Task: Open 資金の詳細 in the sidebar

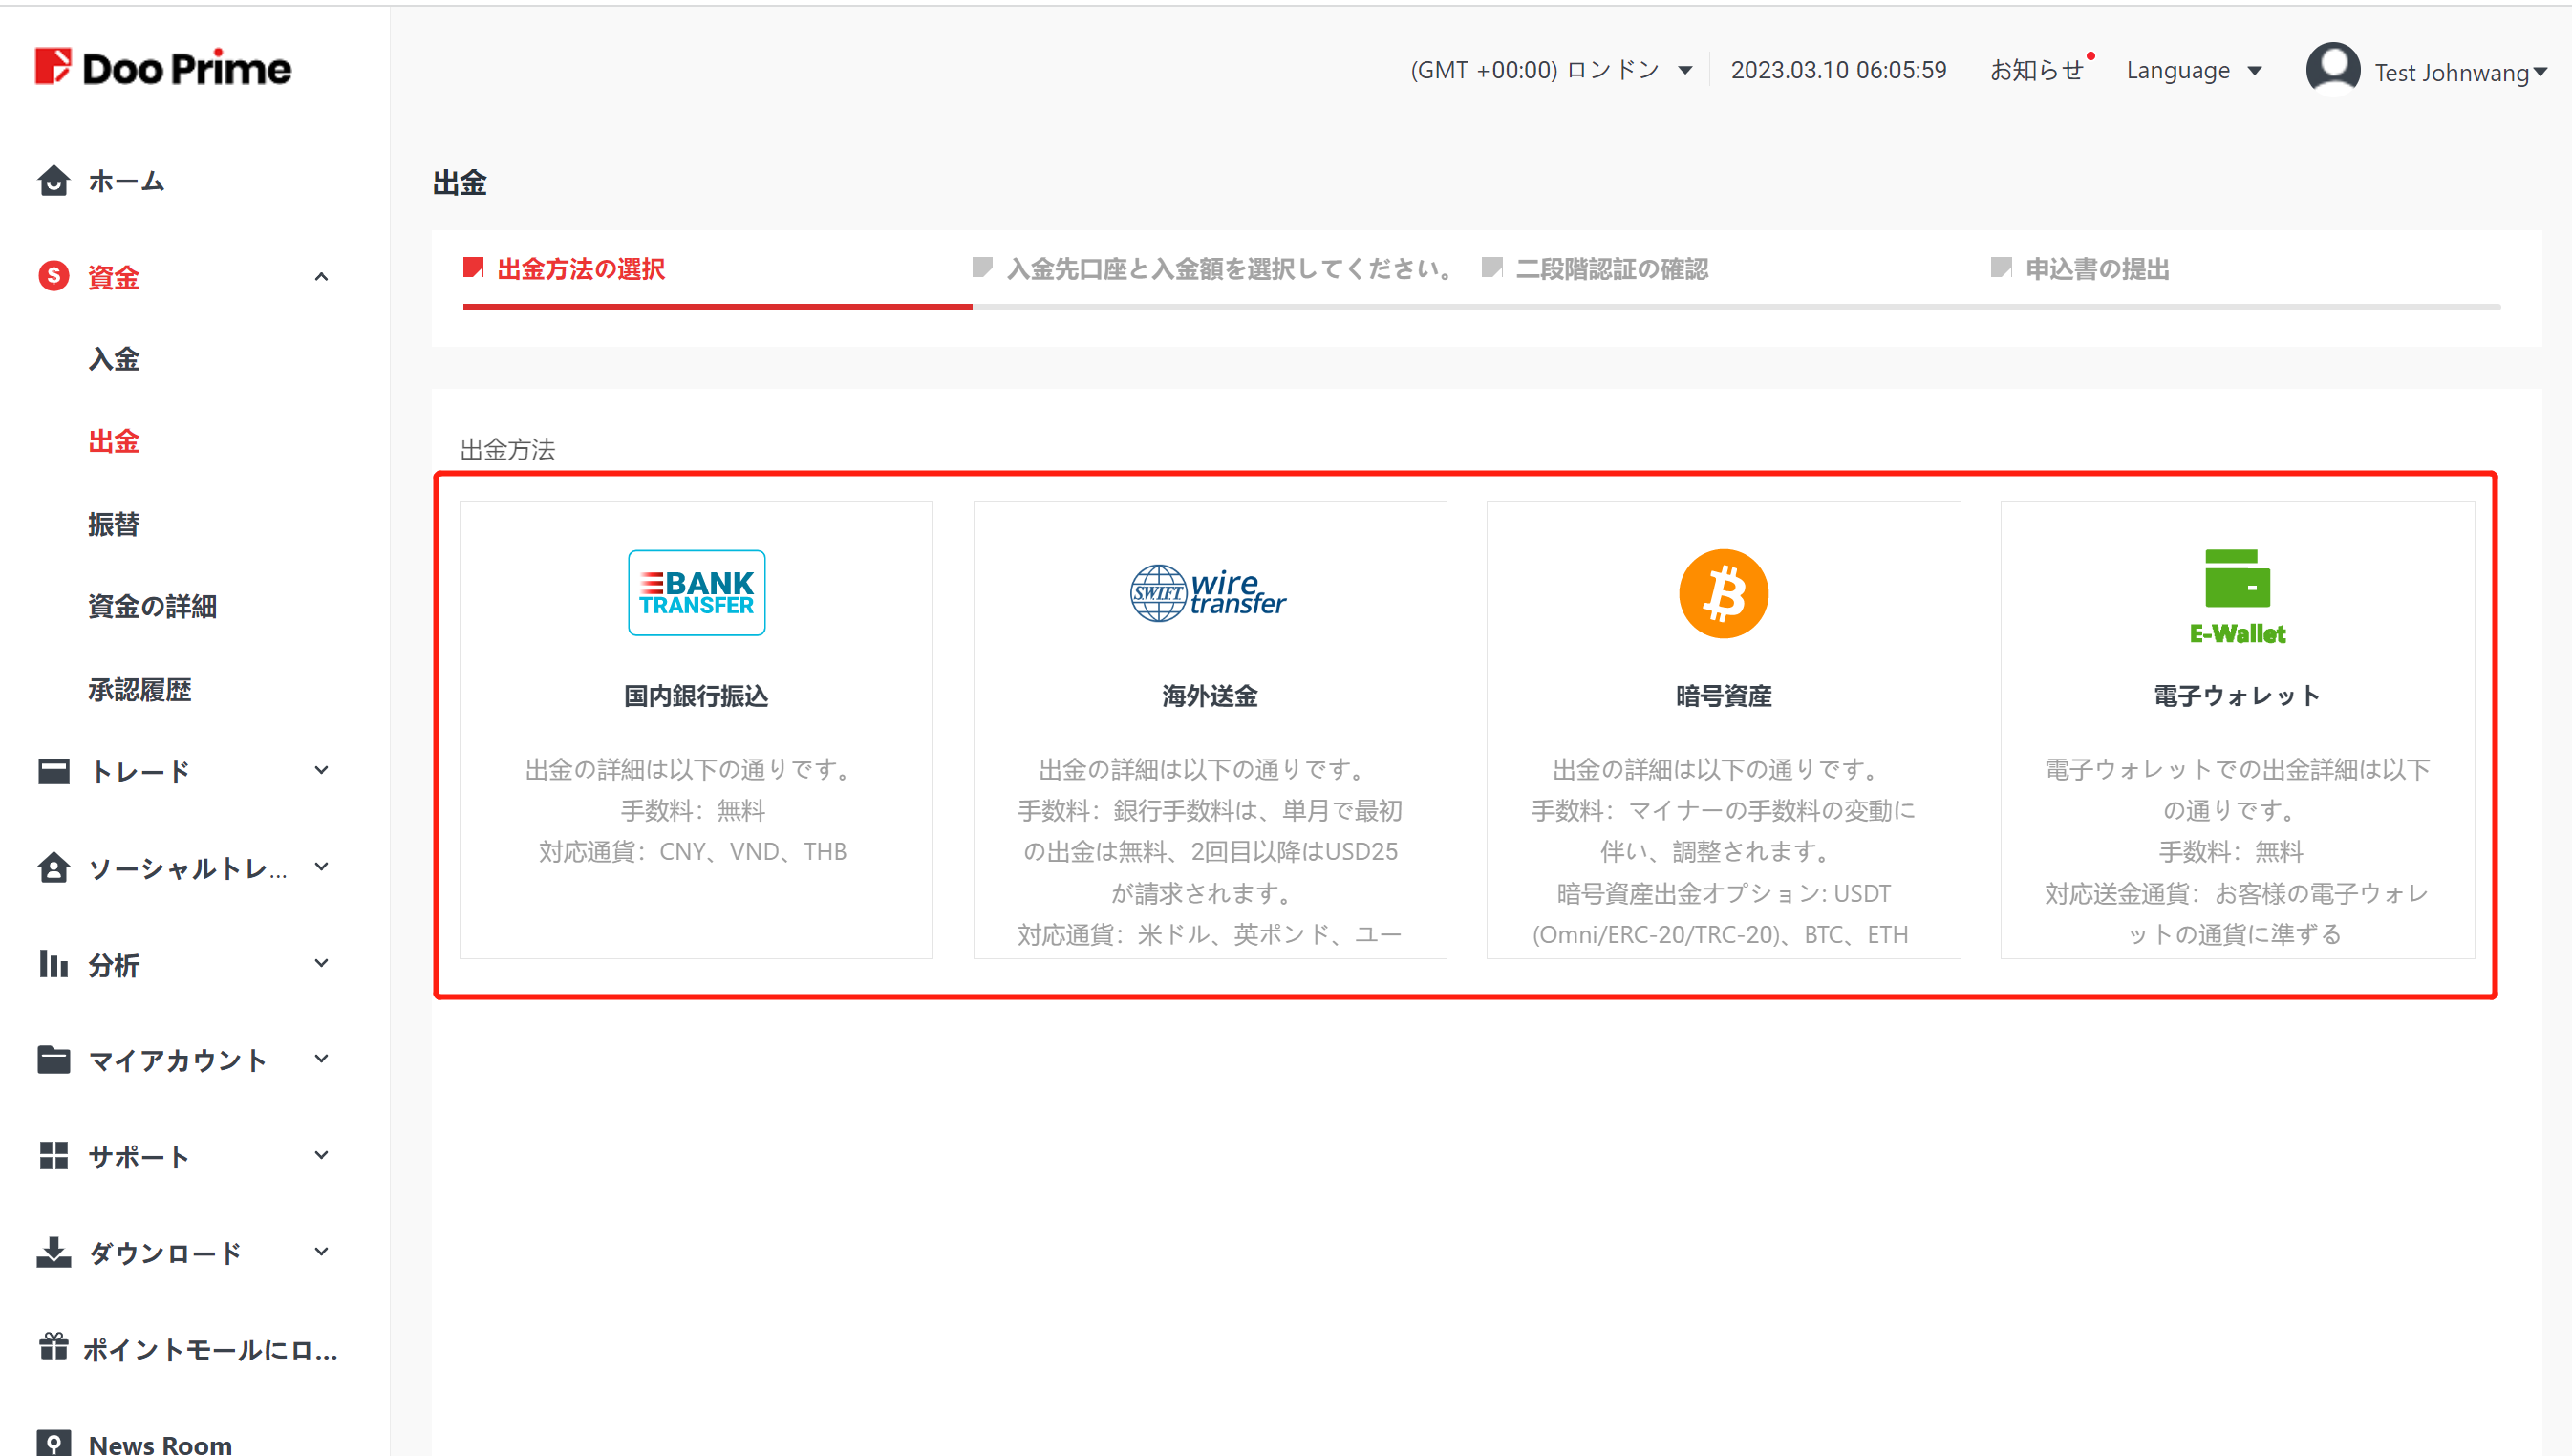Action: pos(152,606)
